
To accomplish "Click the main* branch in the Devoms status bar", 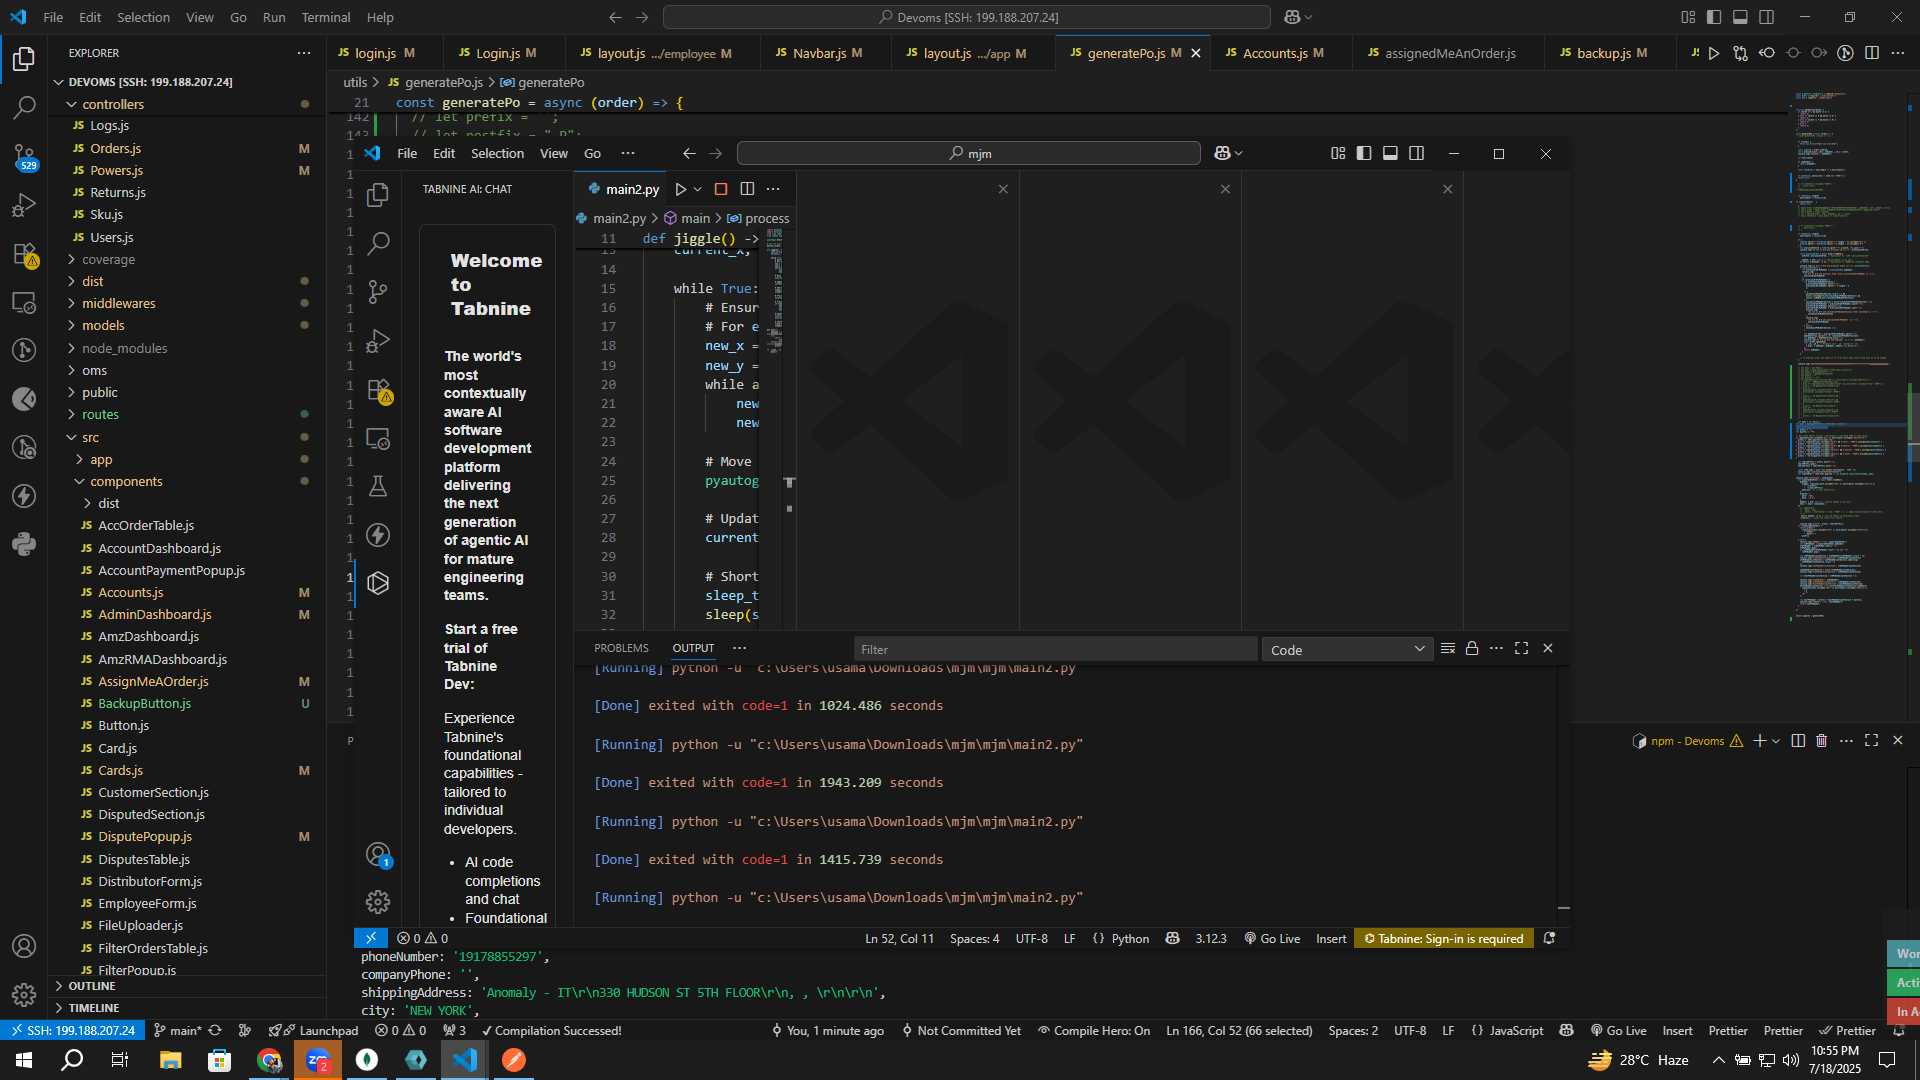I will (178, 1031).
